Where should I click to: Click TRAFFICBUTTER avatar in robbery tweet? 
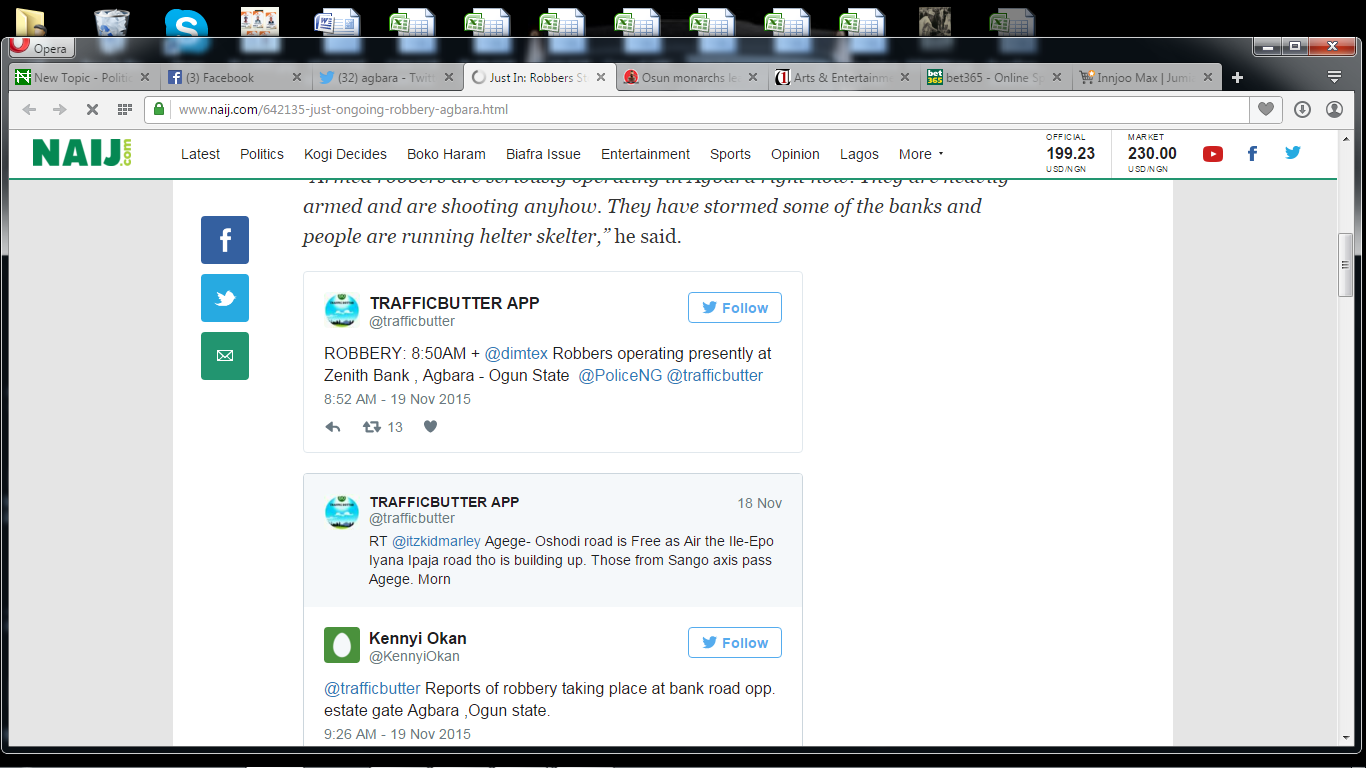tap(342, 310)
